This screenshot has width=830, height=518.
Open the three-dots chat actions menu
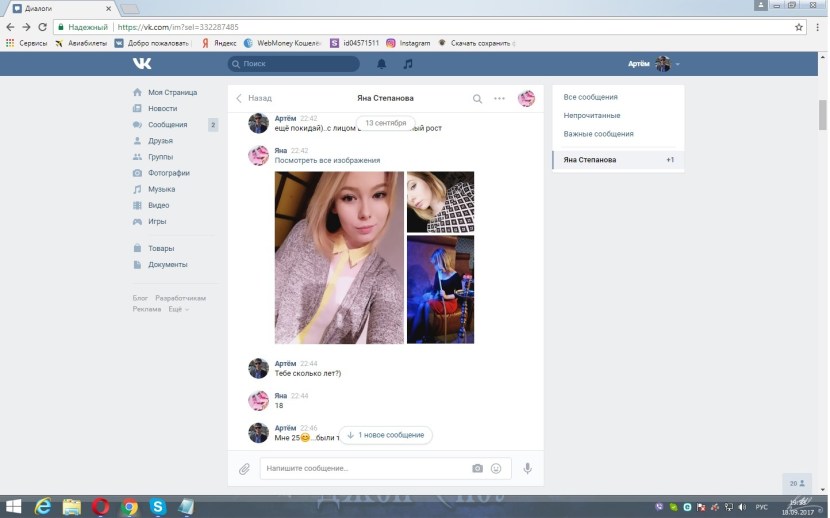[499, 99]
